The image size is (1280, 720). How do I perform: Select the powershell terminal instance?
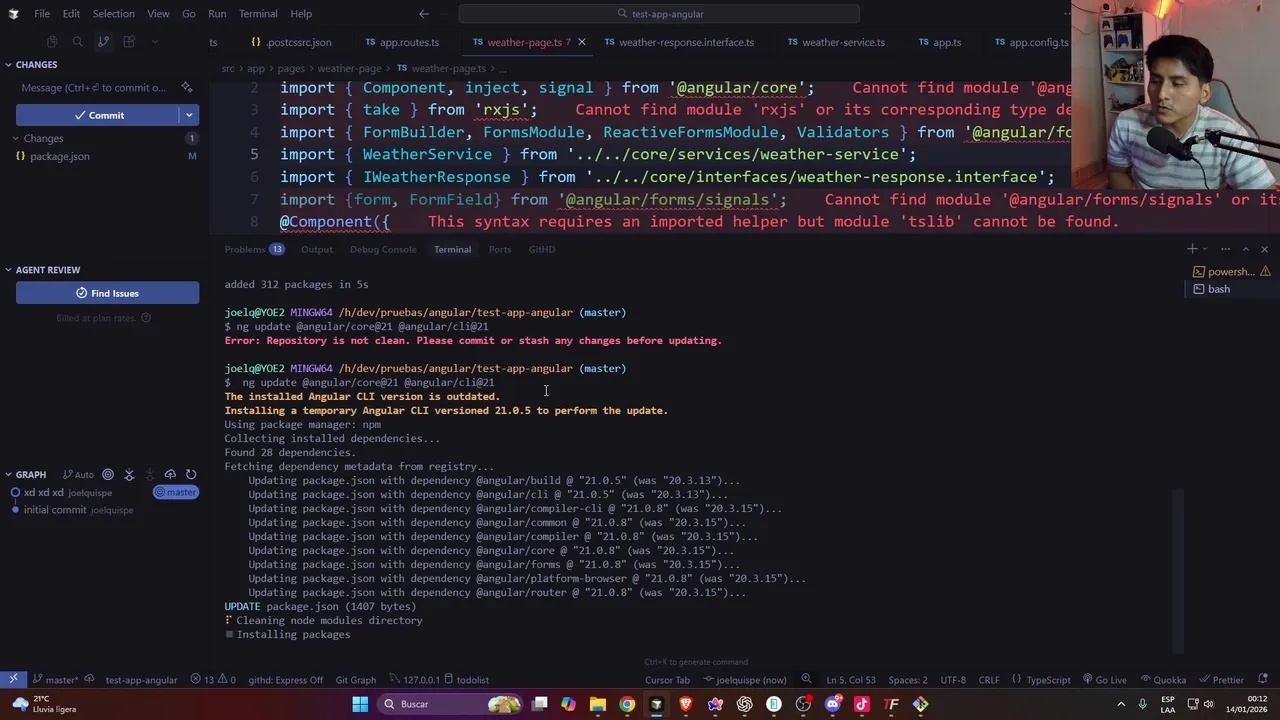[1231, 271]
